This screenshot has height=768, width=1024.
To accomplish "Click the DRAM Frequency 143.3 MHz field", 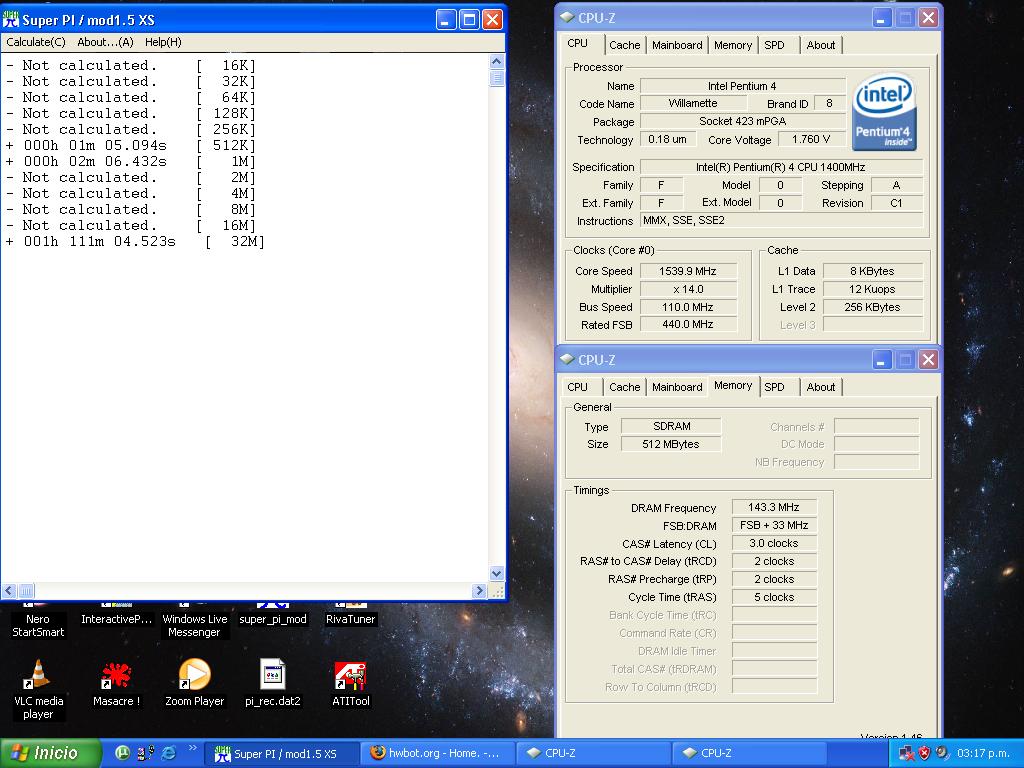I will tap(773, 507).
